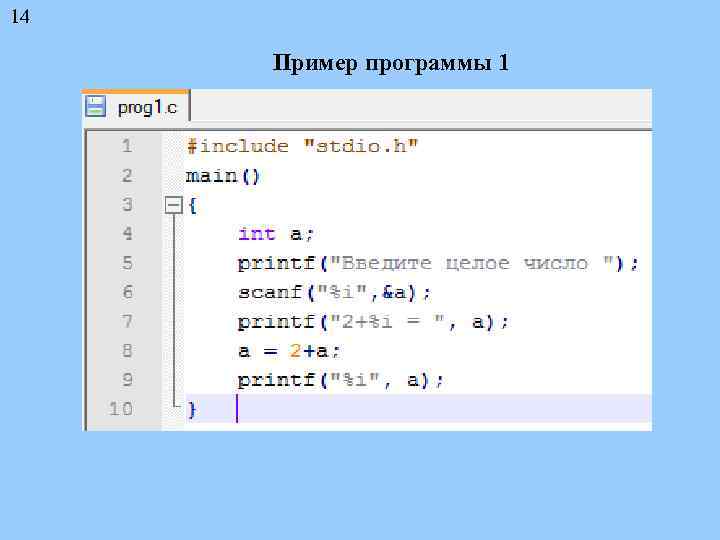Click the printf("%i", a) line
720x540 pixels.
point(340,381)
